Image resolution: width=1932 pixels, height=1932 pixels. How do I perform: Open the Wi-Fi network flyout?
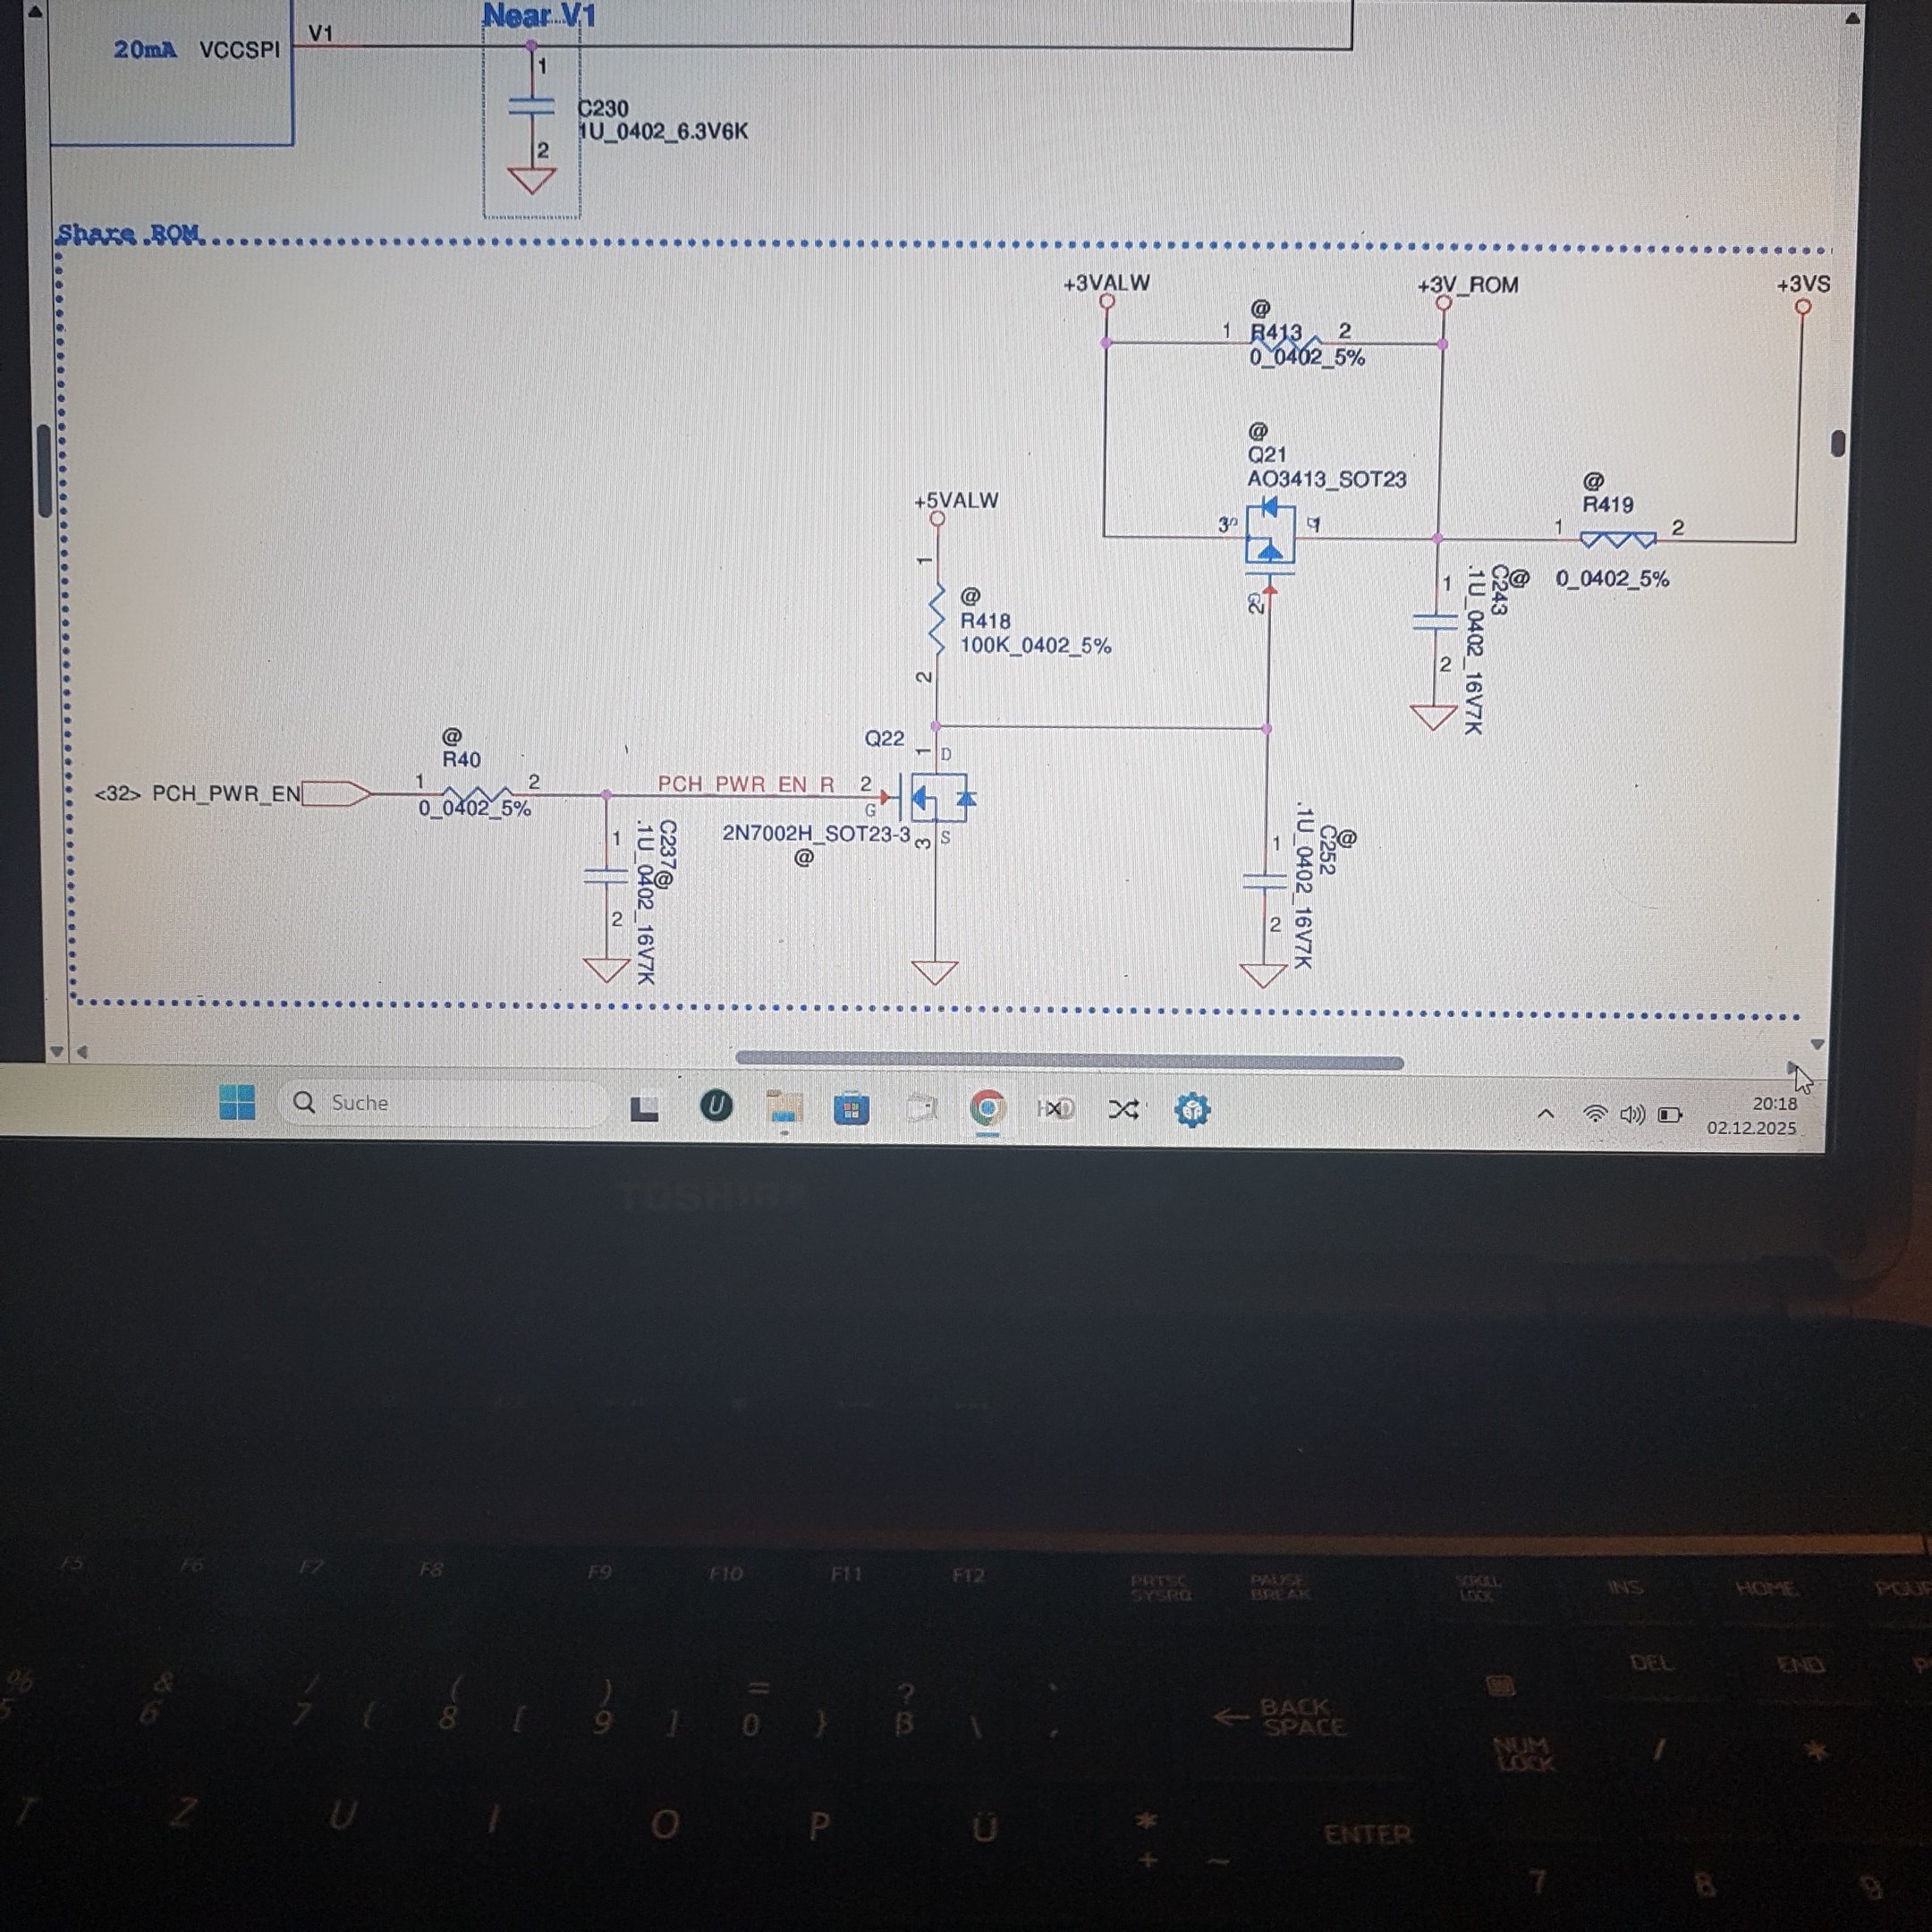point(1595,1113)
